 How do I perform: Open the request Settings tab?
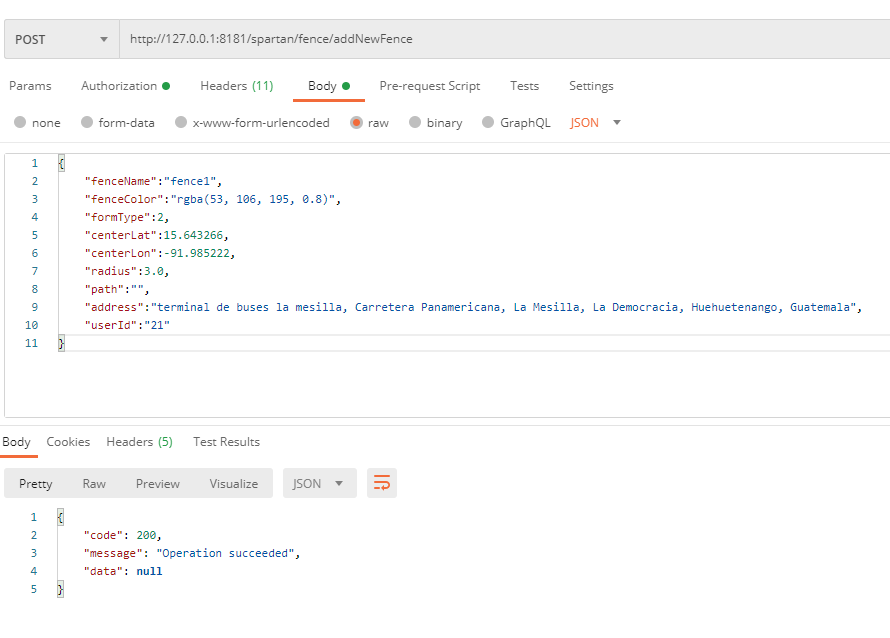(591, 86)
